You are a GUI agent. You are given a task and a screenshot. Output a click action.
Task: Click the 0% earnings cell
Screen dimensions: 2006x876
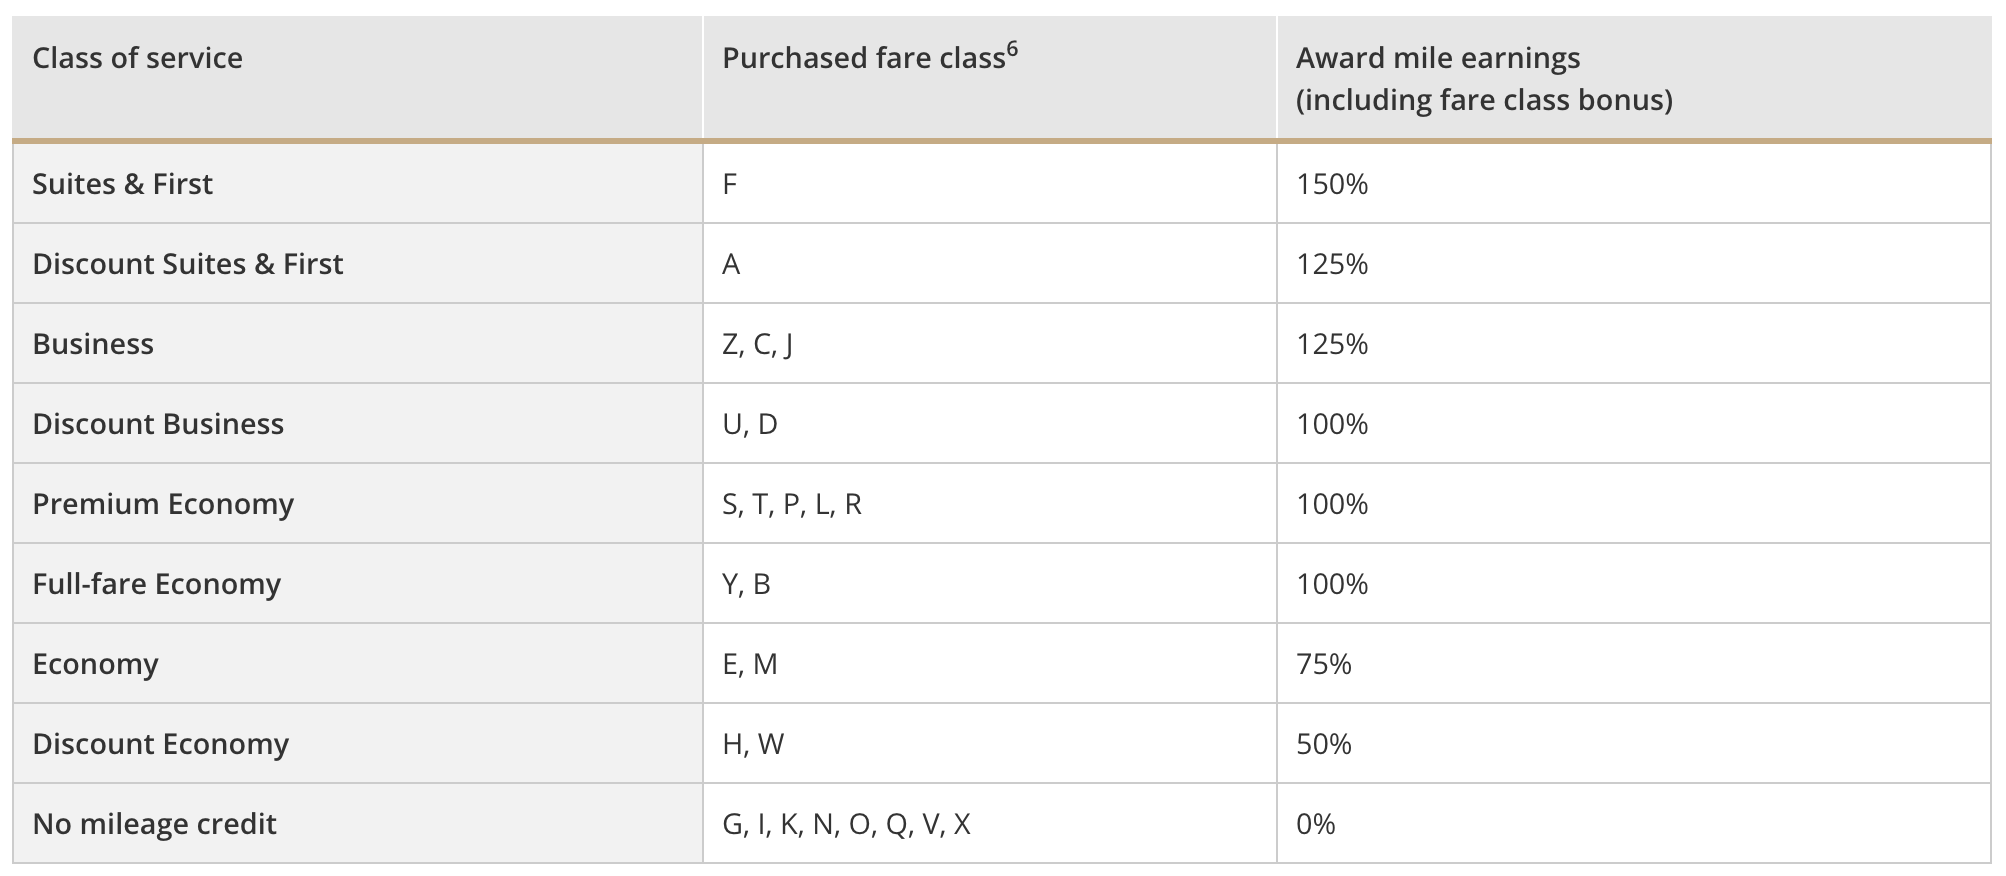point(1315,824)
